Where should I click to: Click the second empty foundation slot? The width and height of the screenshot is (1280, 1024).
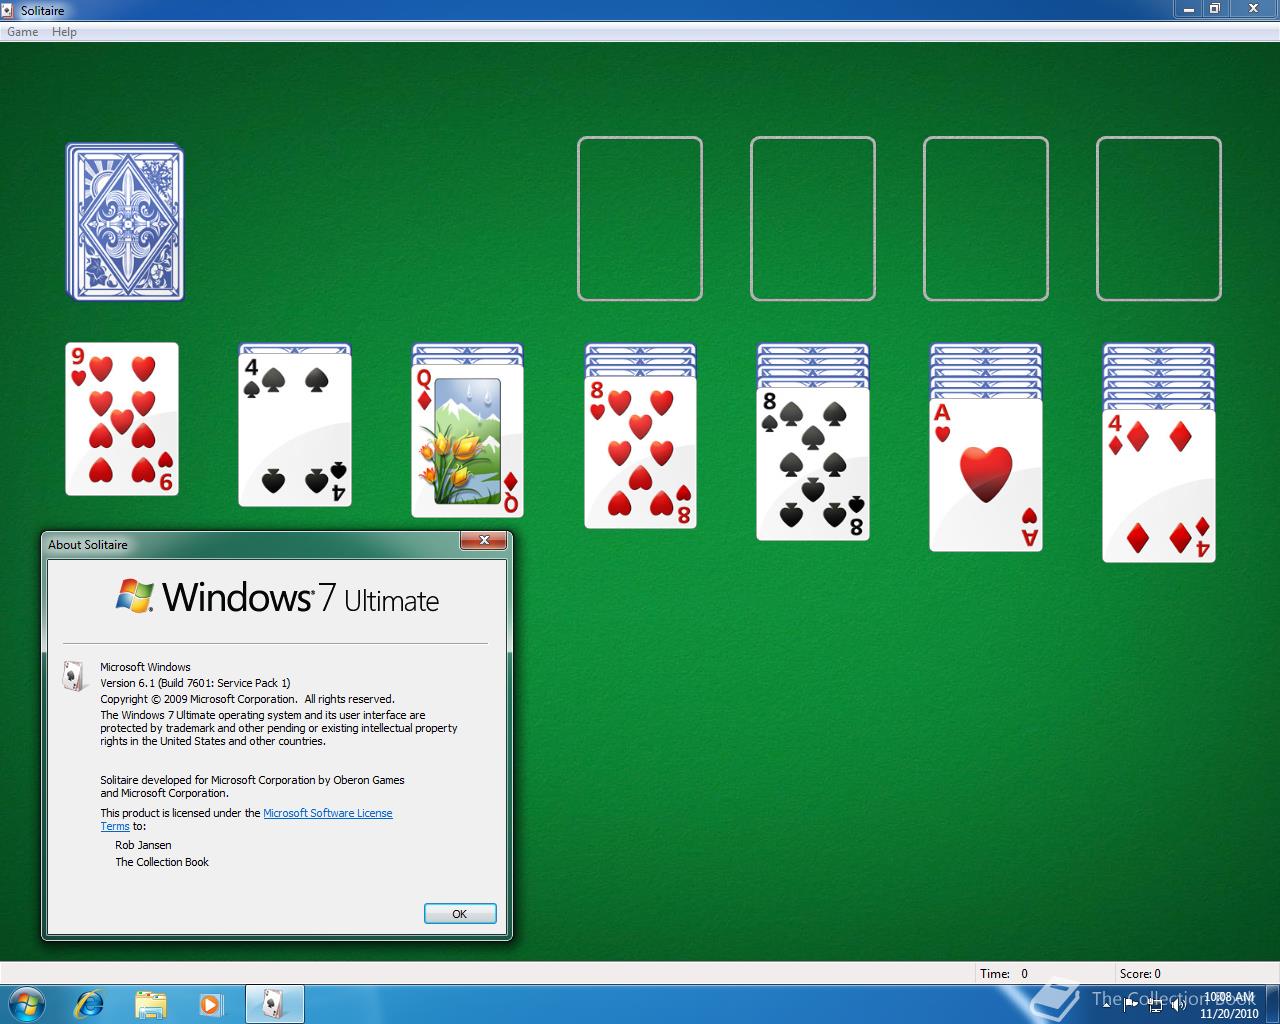(813, 219)
